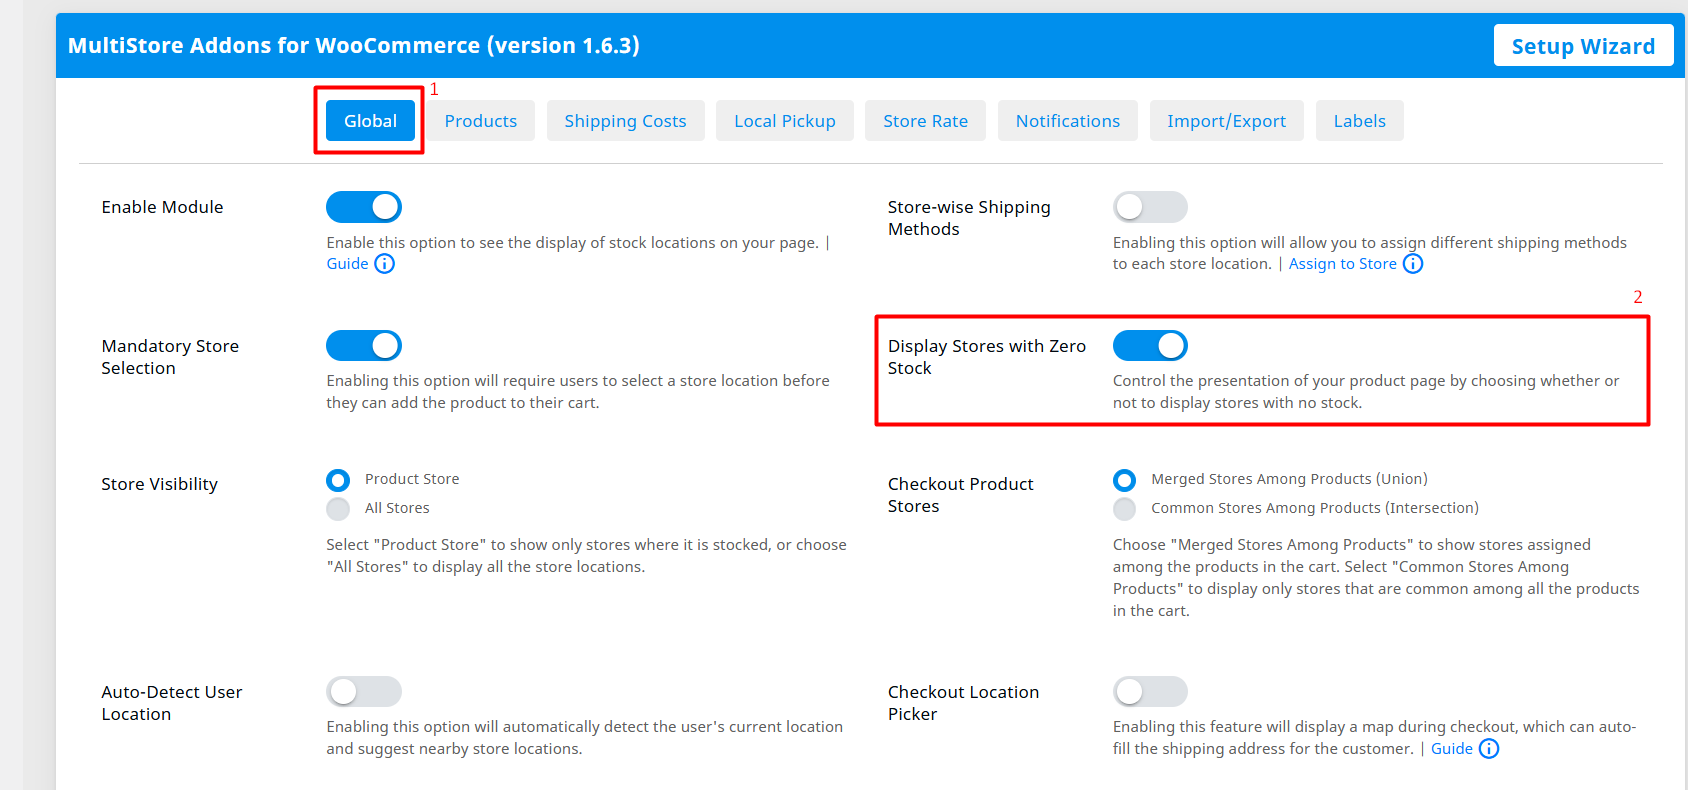This screenshot has width=1688, height=790.
Task: Open the Local Pickup tab
Action: point(785,121)
